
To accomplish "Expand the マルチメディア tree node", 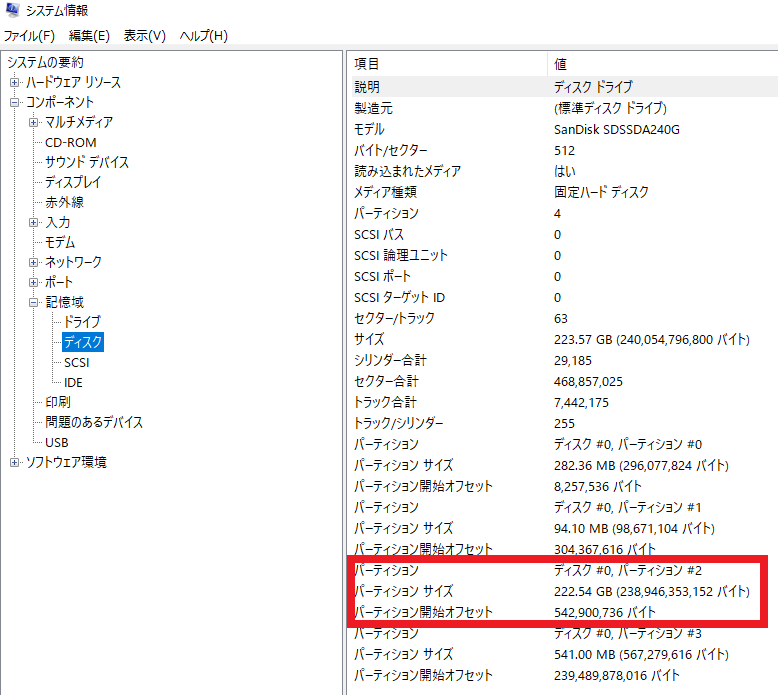I will pyautogui.click(x=34, y=123).
